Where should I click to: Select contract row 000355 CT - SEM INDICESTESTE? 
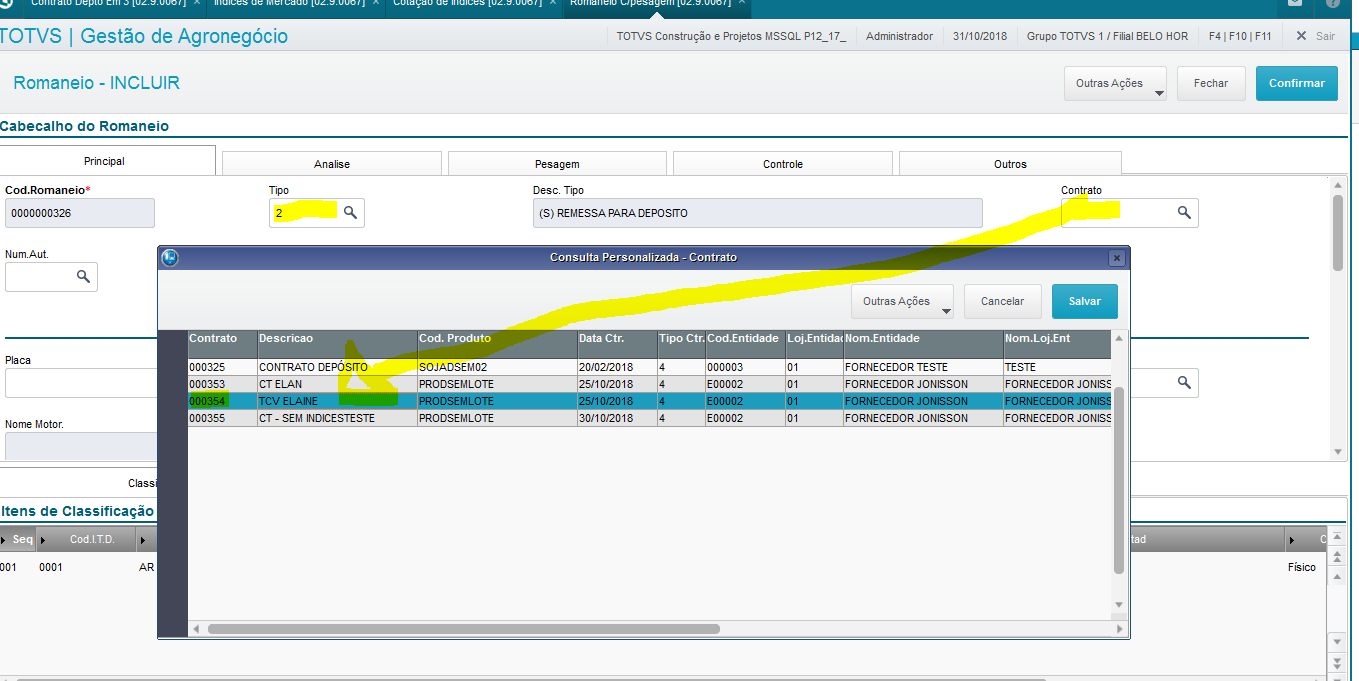click(649, 418)
